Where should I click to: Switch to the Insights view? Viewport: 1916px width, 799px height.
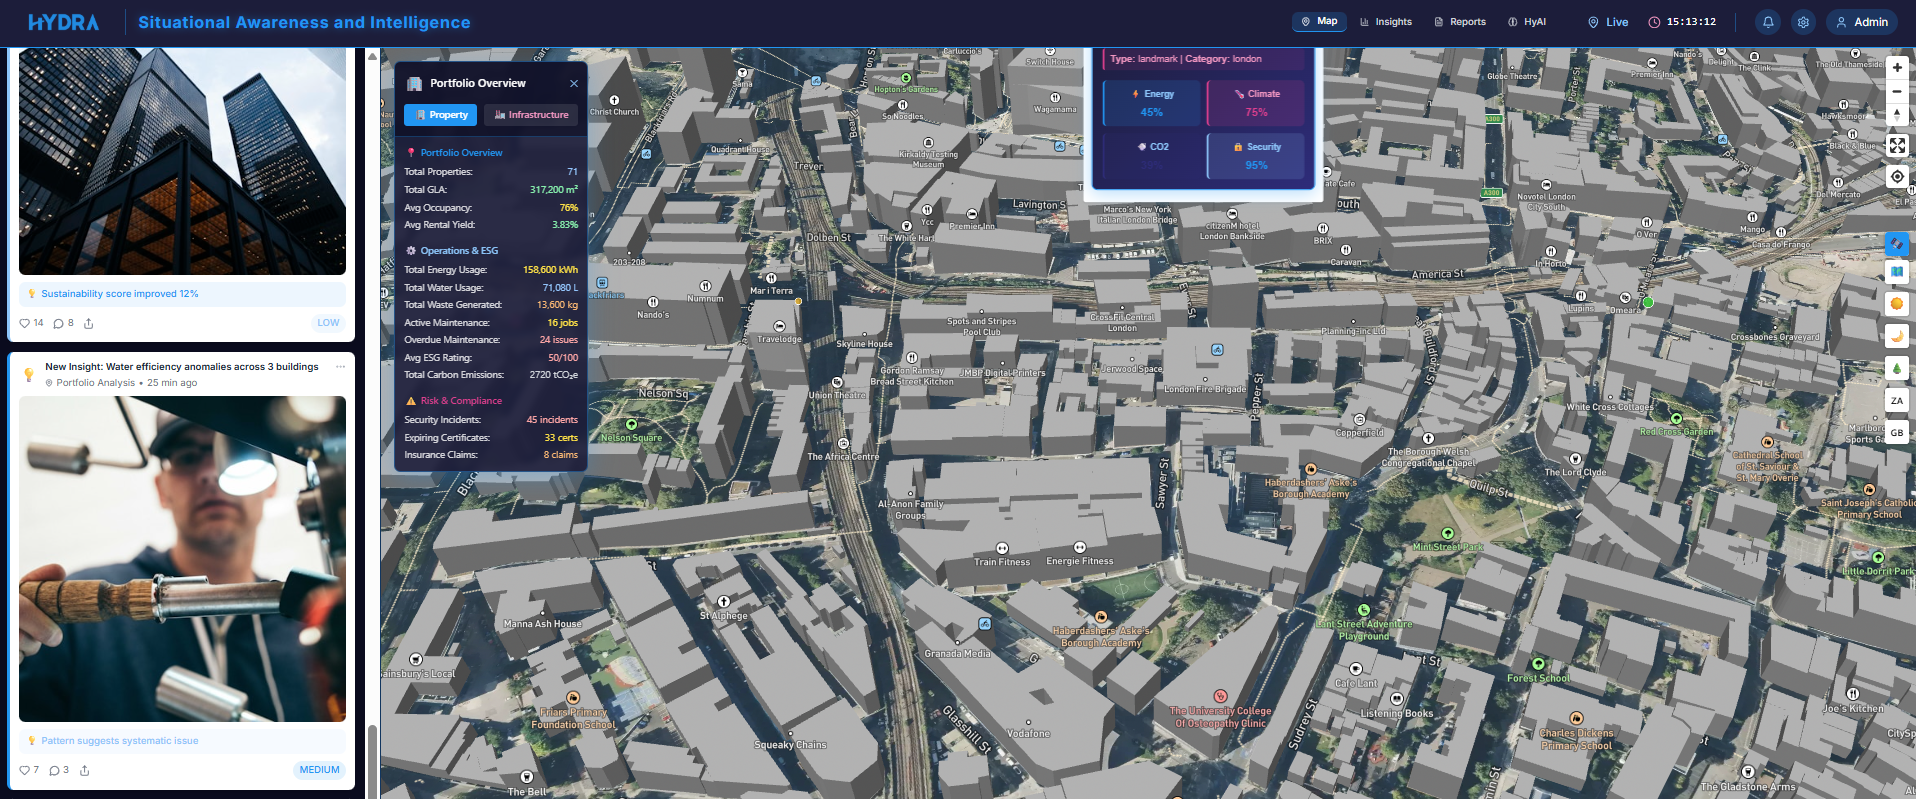pos(1386,22)
